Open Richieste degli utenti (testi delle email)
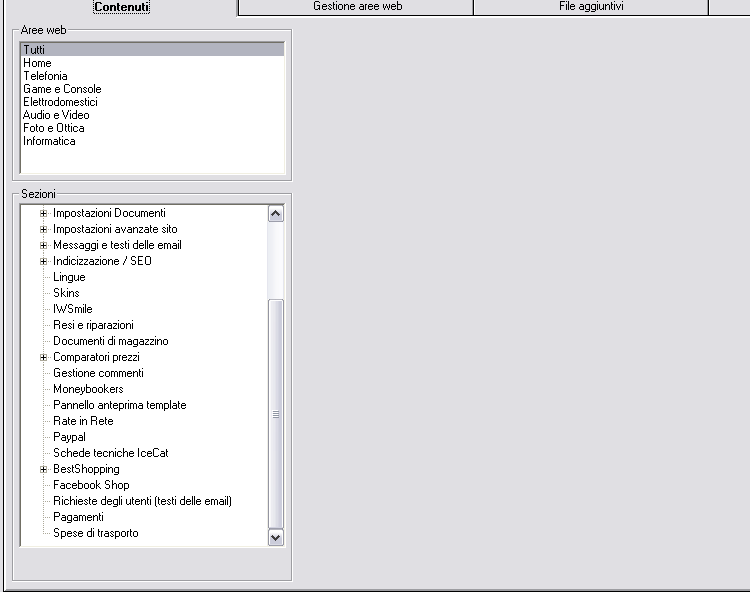This screenshot has height=592, width=750. pos(143,501)
